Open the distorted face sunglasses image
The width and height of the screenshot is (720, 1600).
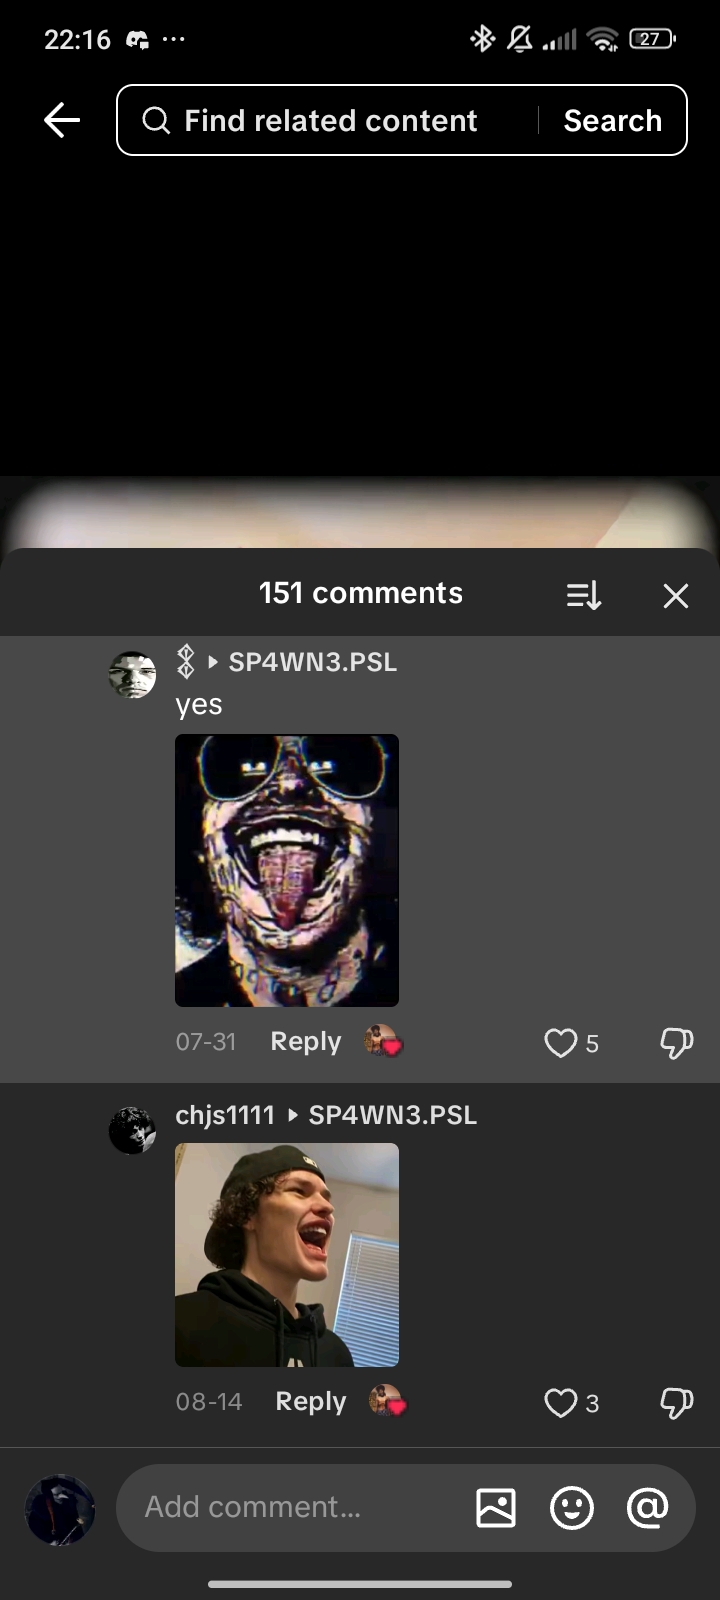[287, 870]
